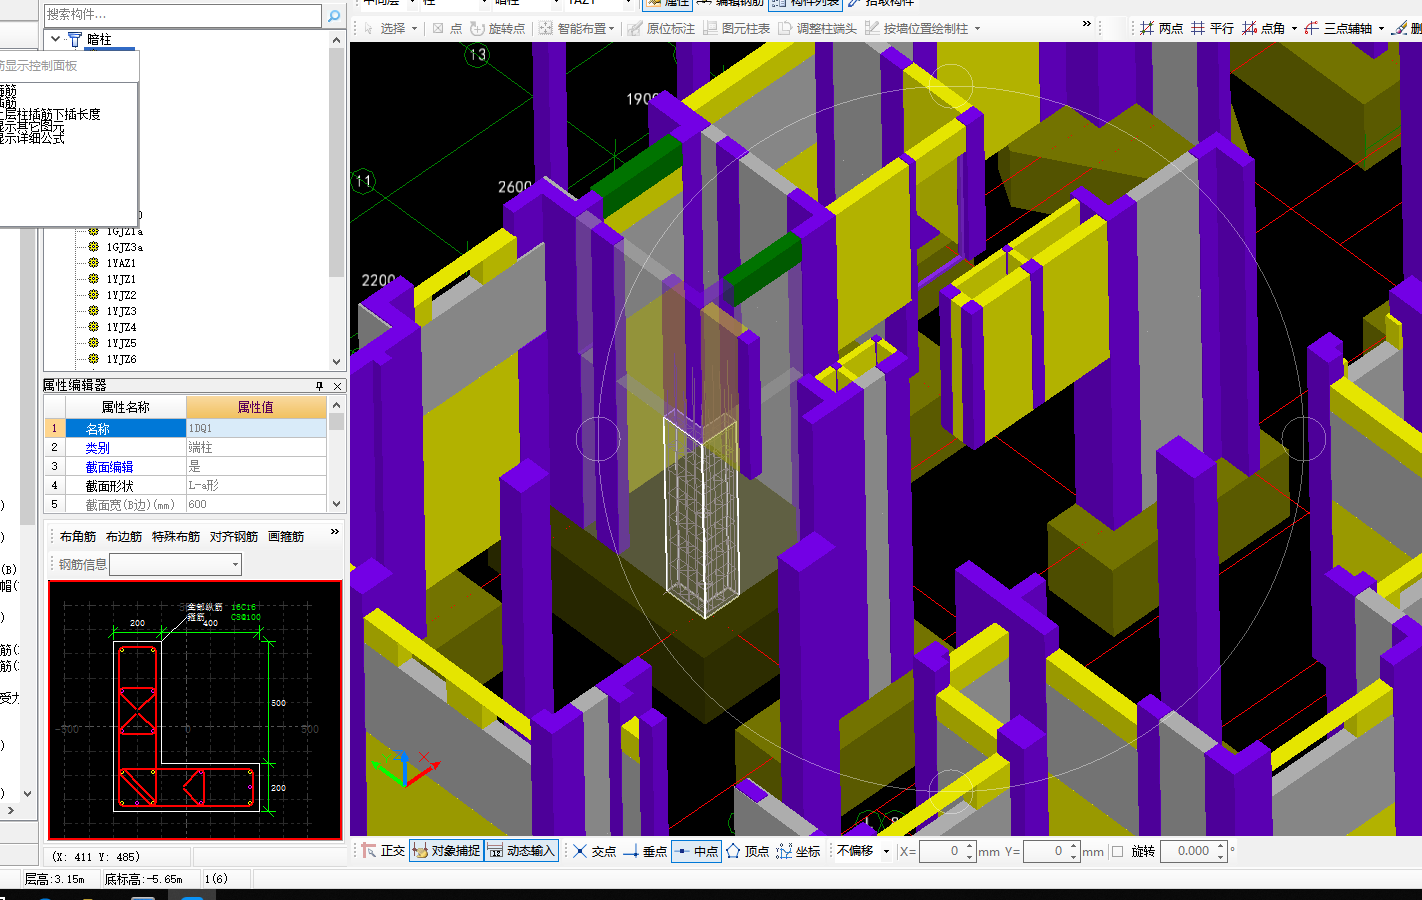The width and height of the screenshot is (1422, 900).
Task: Enable 坐标 coordinate snap
Action: (x=798, y=851)
